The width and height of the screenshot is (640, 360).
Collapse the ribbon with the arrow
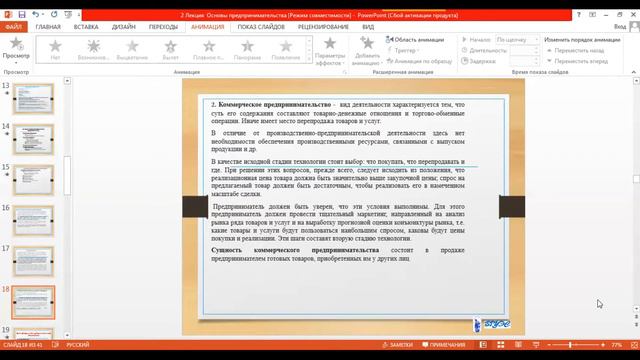tap(633, 72)
